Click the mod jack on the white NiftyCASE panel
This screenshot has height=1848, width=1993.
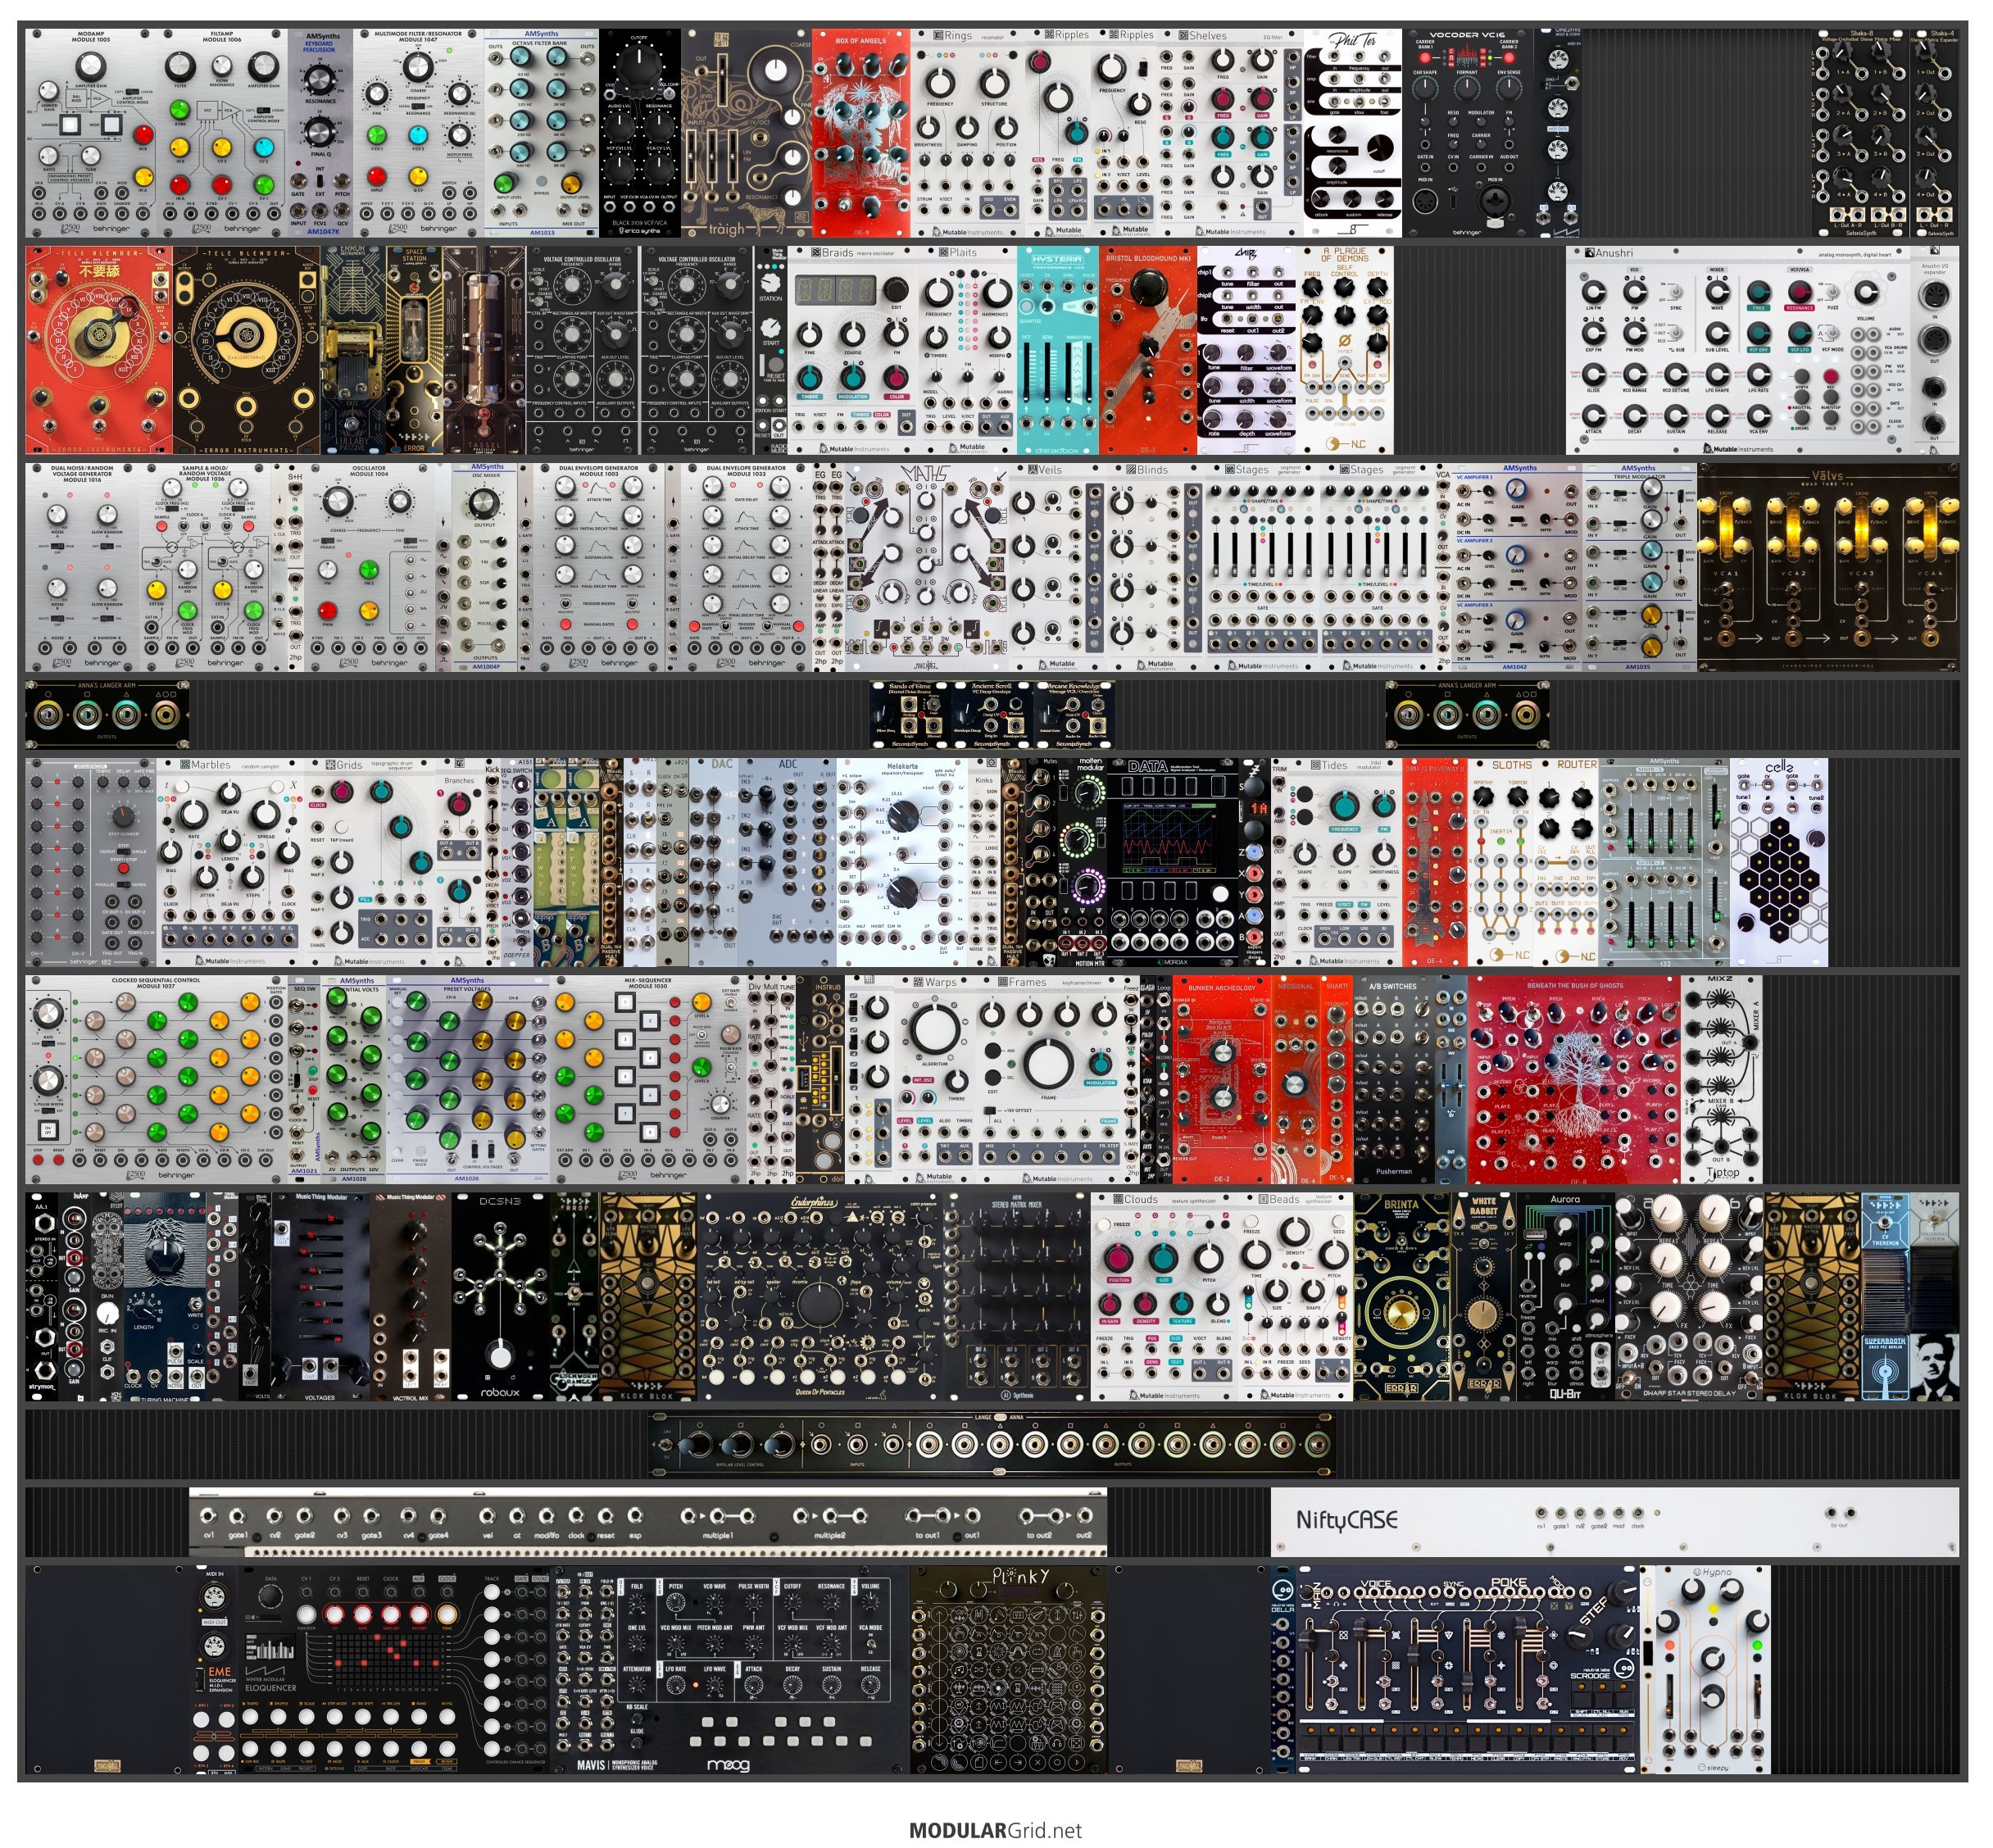click(1619, 1514)
